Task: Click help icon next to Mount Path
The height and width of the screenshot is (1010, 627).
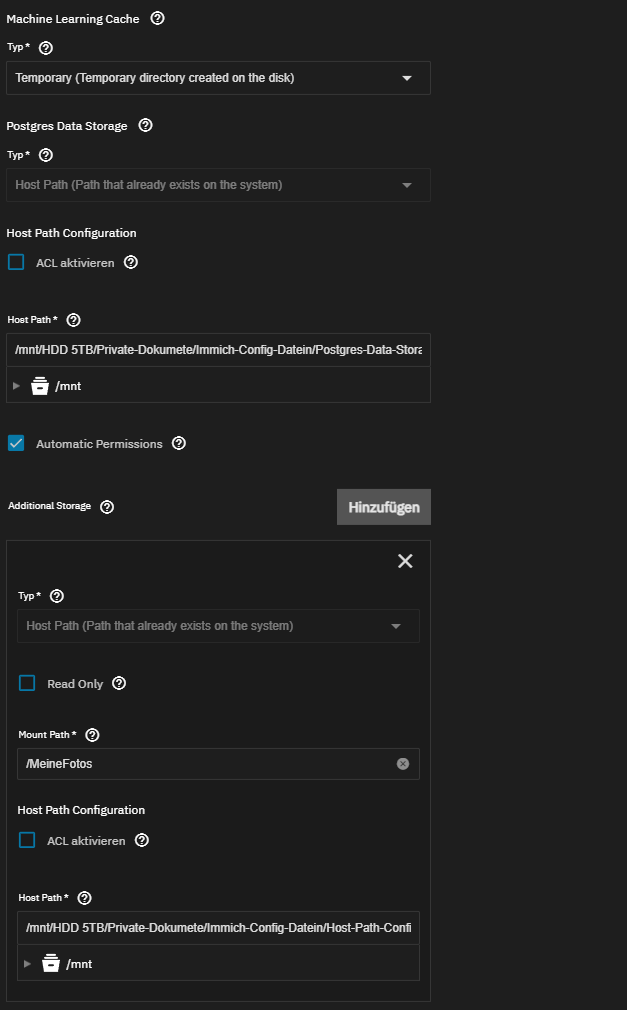Action: click(92, 735)
